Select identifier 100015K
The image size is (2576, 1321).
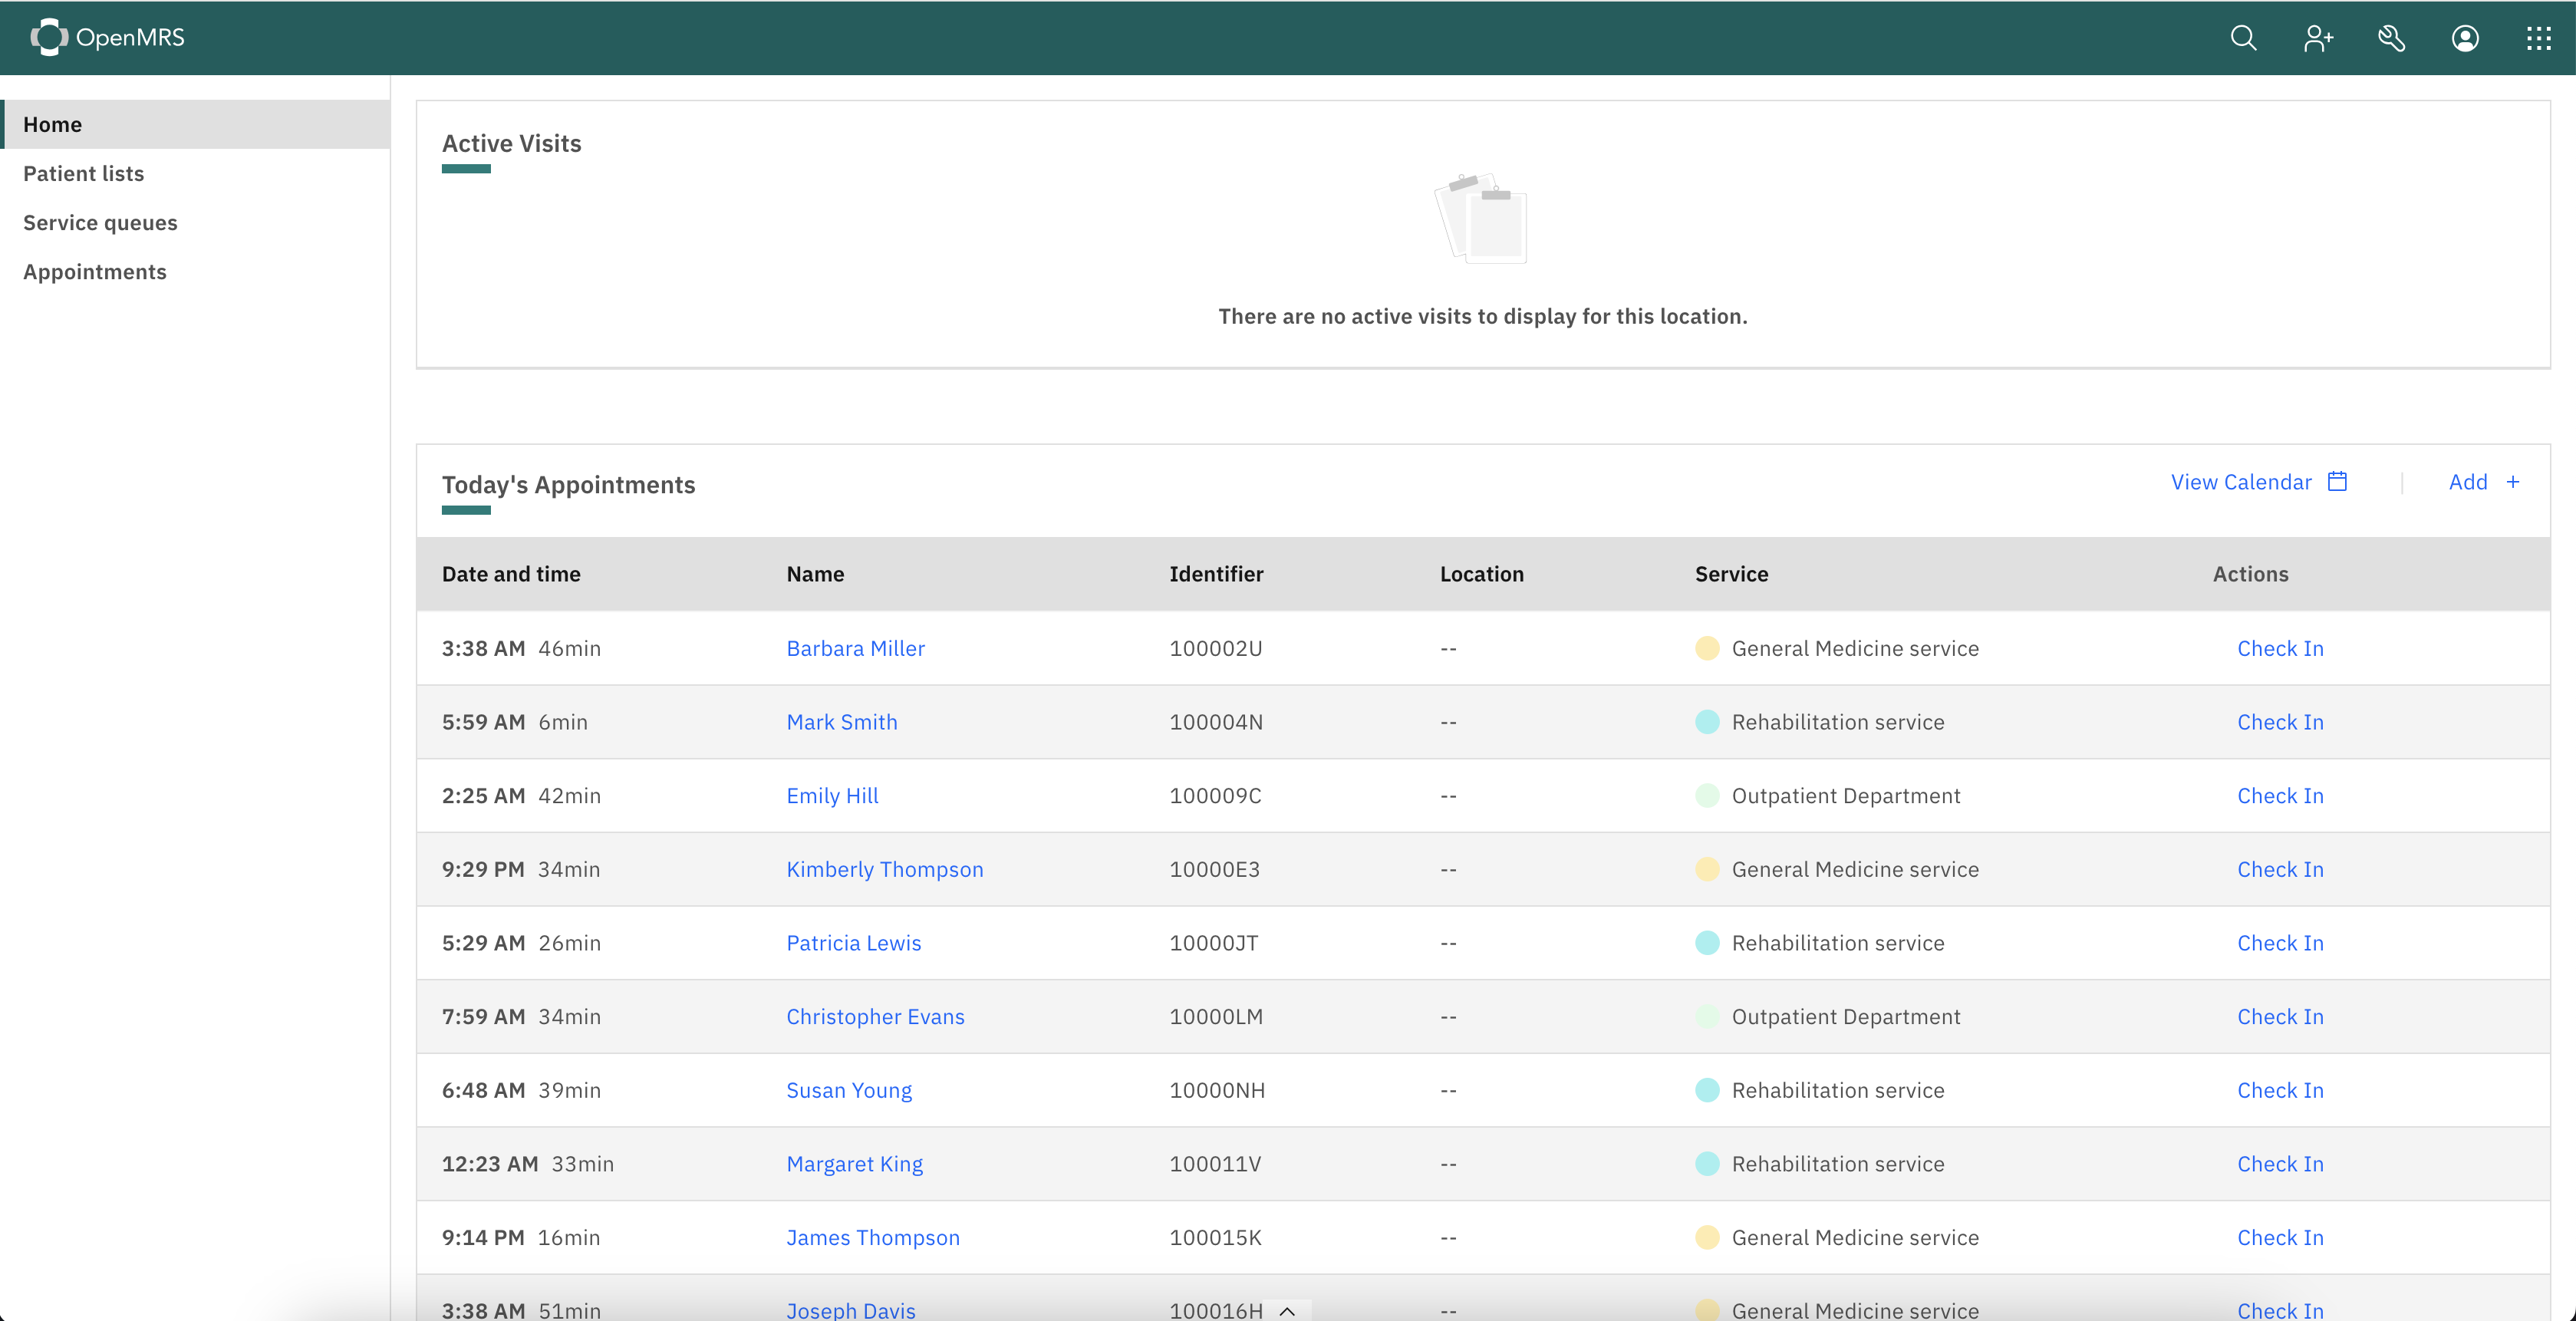1215,1237
